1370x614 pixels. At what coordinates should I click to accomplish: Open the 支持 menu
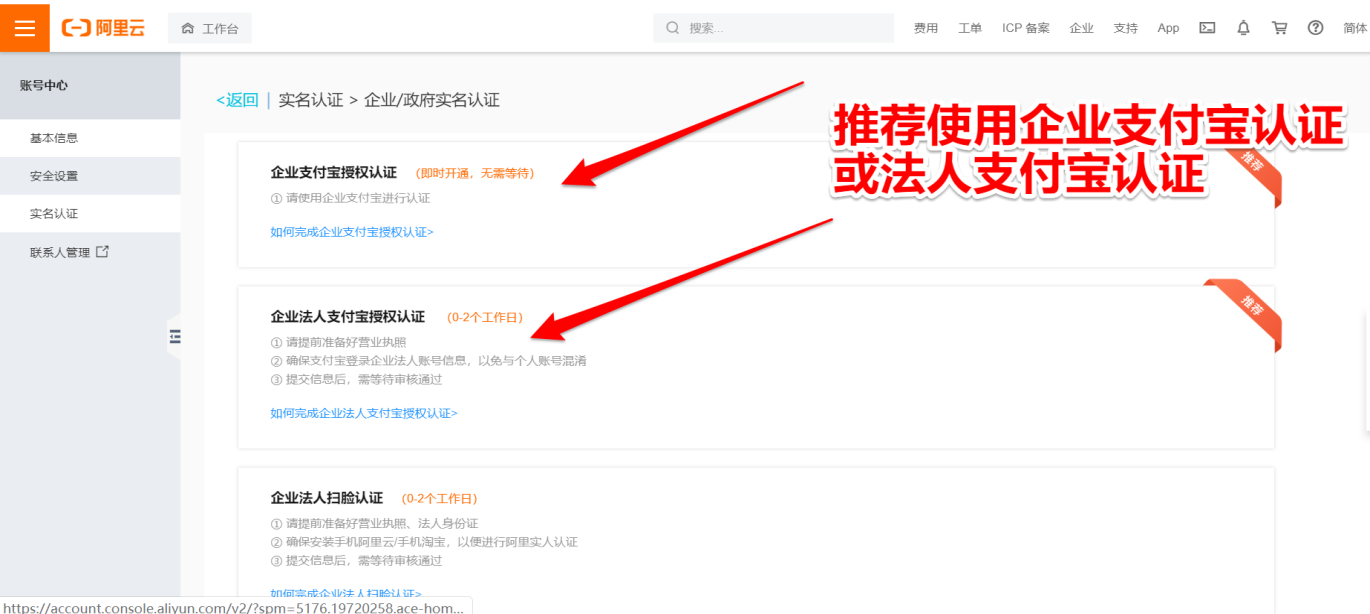click(1125, 28)
